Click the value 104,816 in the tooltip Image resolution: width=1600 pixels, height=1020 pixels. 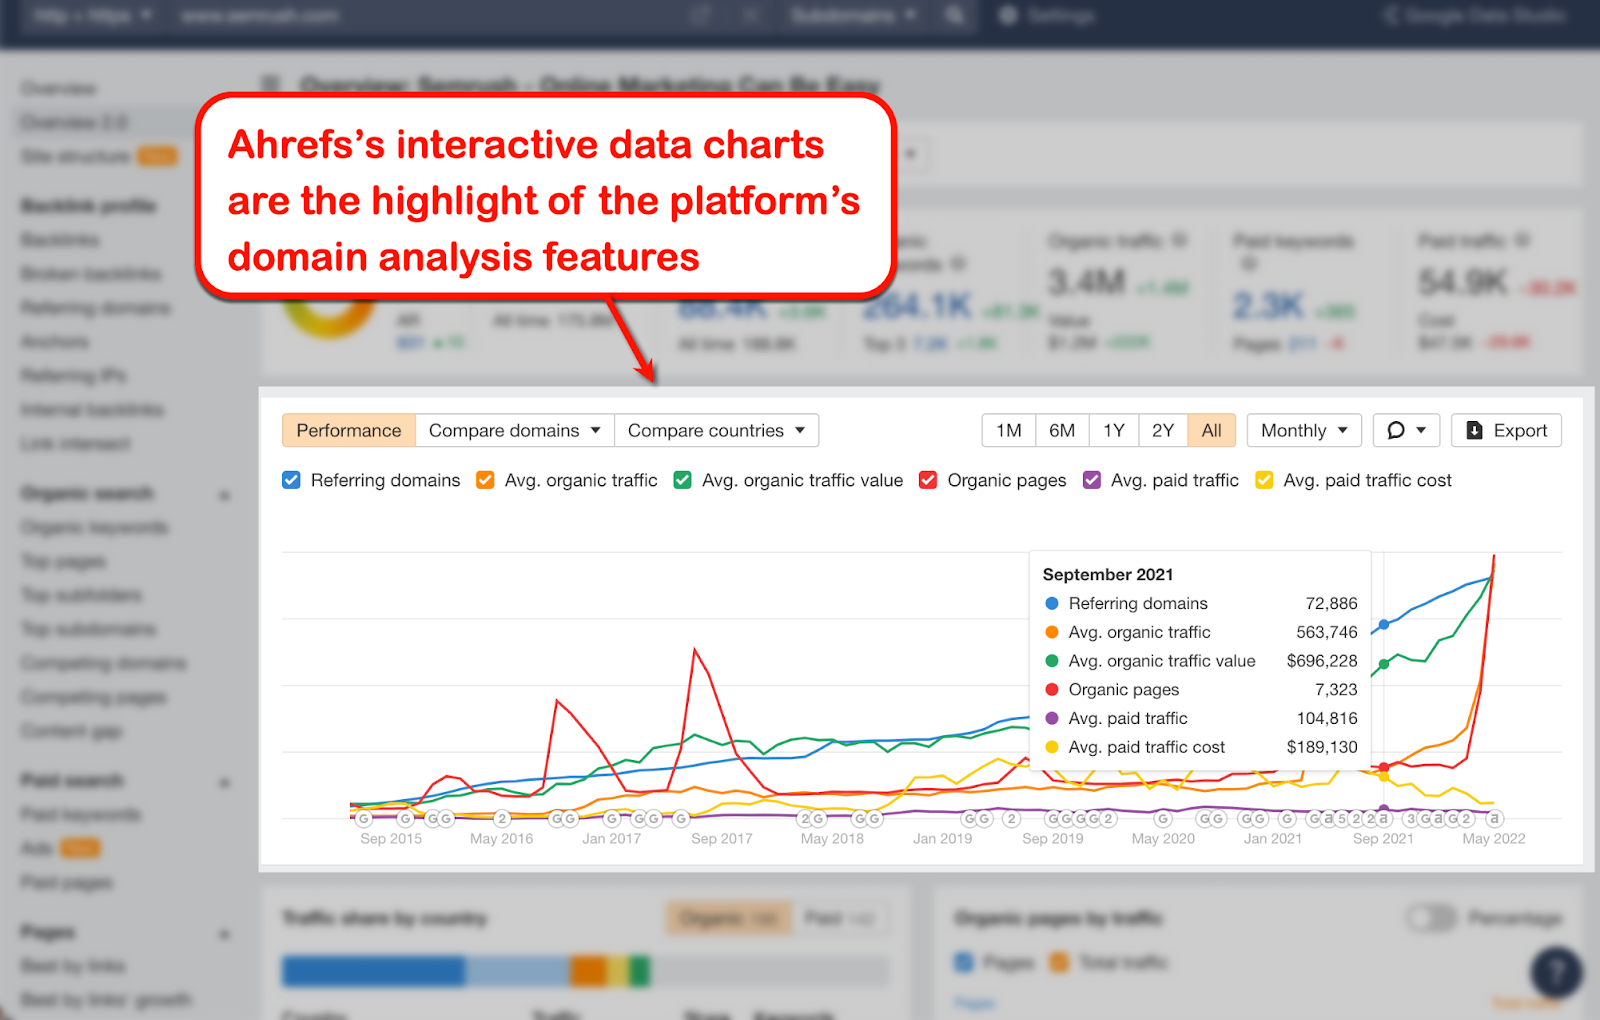[1327, 718]
